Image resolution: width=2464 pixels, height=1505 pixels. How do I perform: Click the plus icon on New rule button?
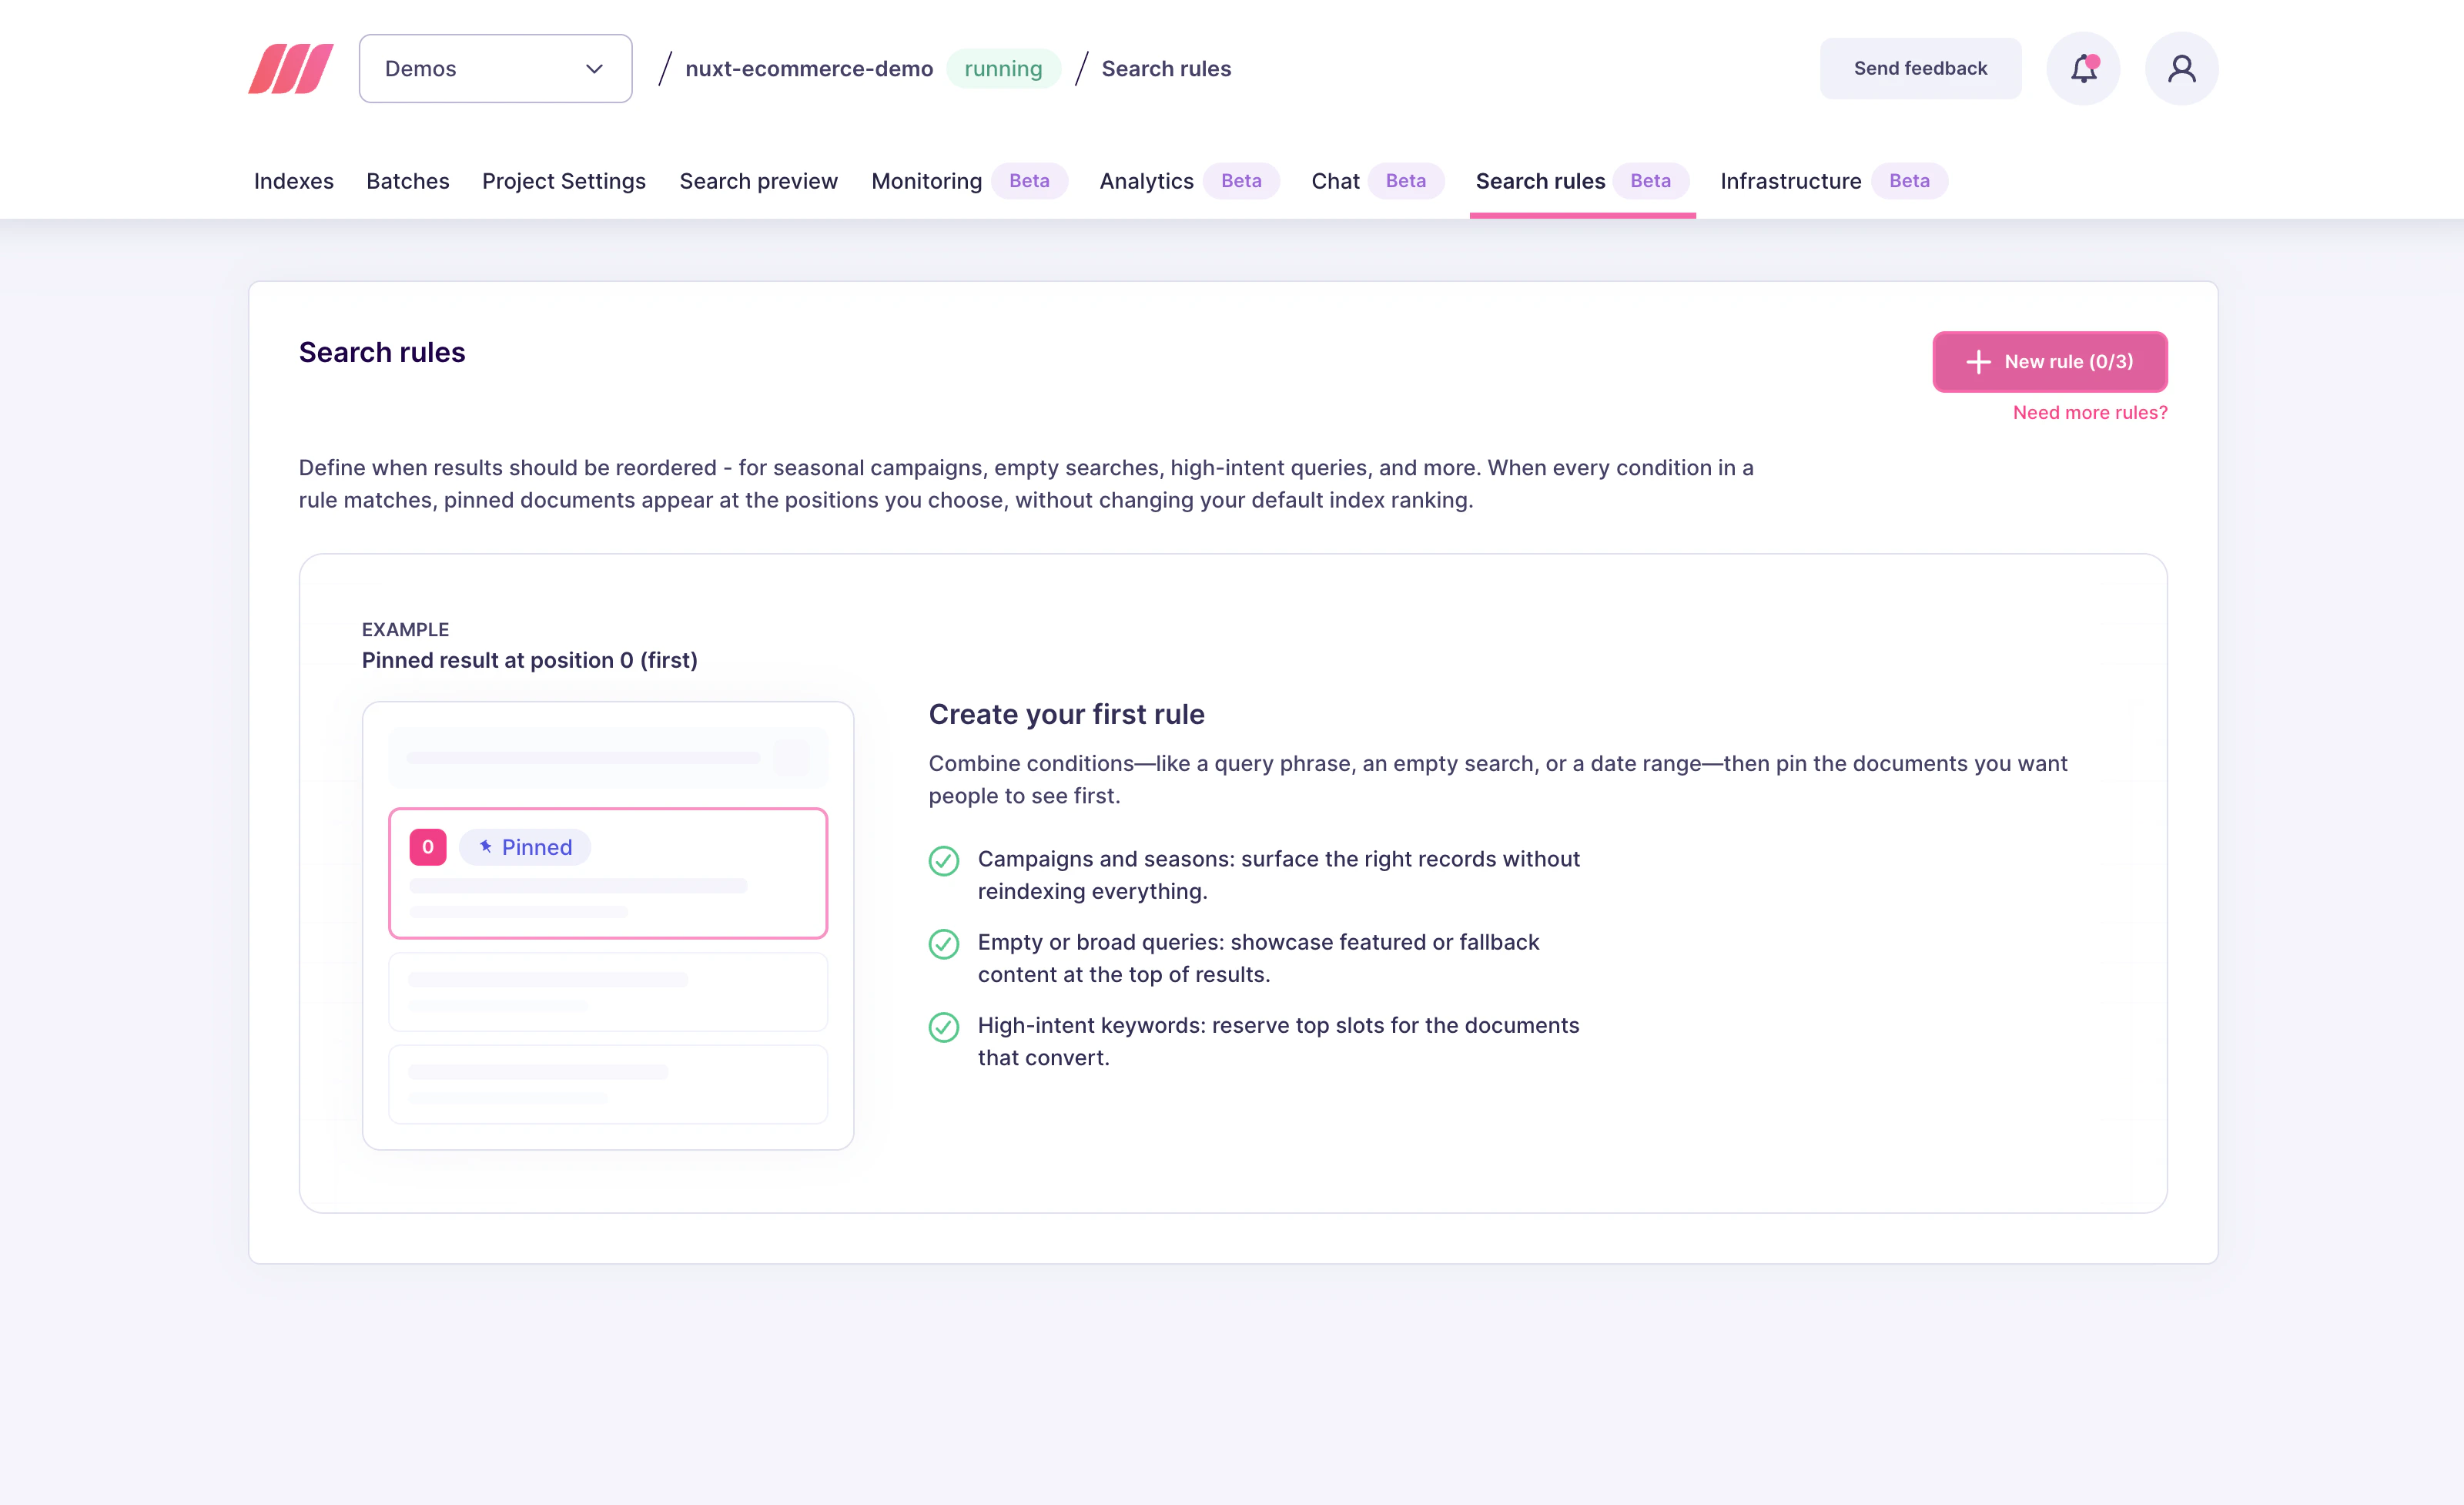coord(1979,361)
